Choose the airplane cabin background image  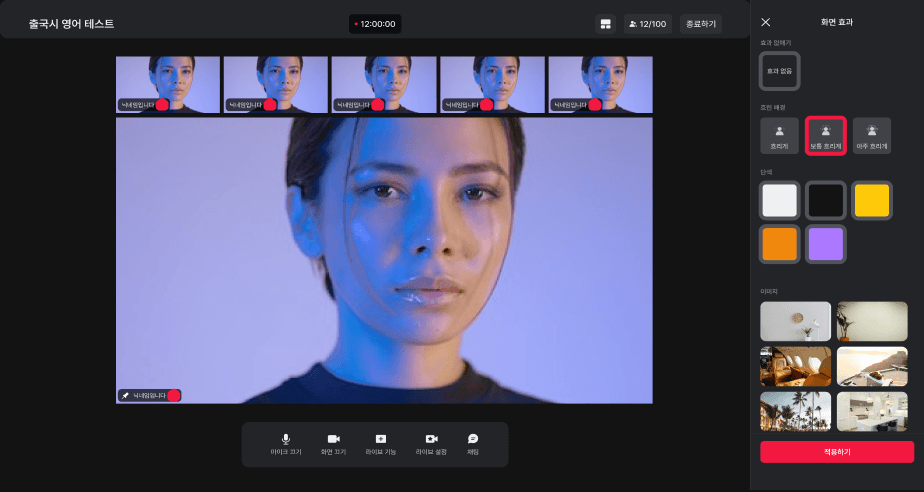(x=795, y=366)
